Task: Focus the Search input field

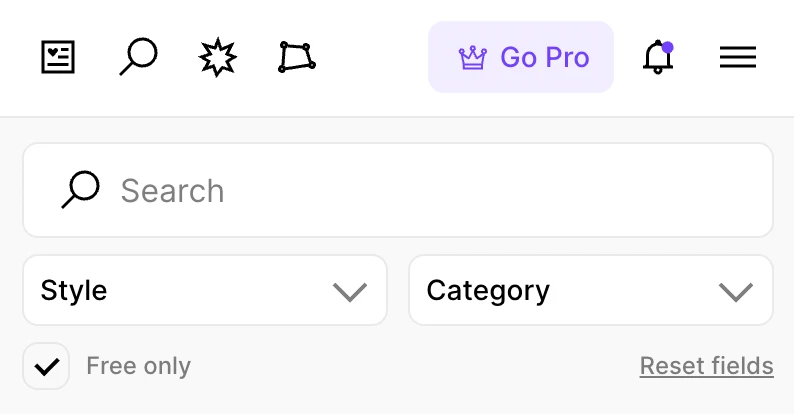Action: [x=398, y=190]
